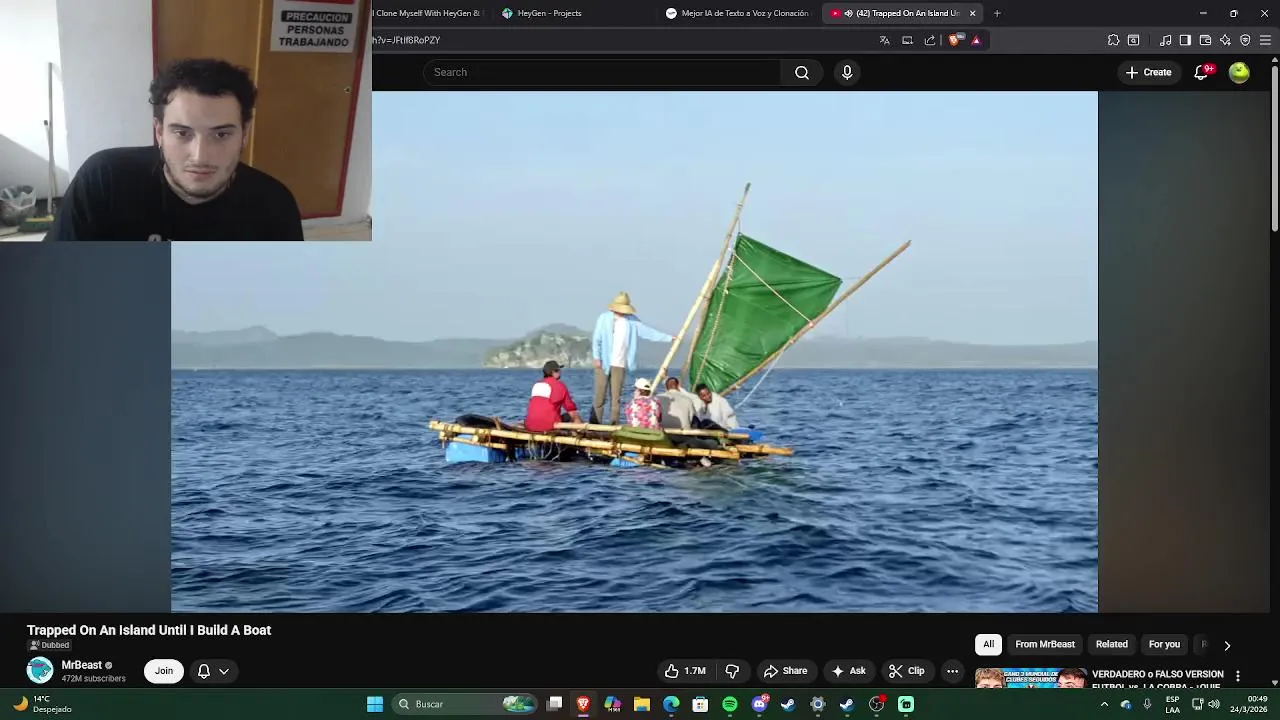The width and height of the screenshot is (1280, 720).
Task: Open the MrBeast channel avatar
Action: click(x=40, y=670)
